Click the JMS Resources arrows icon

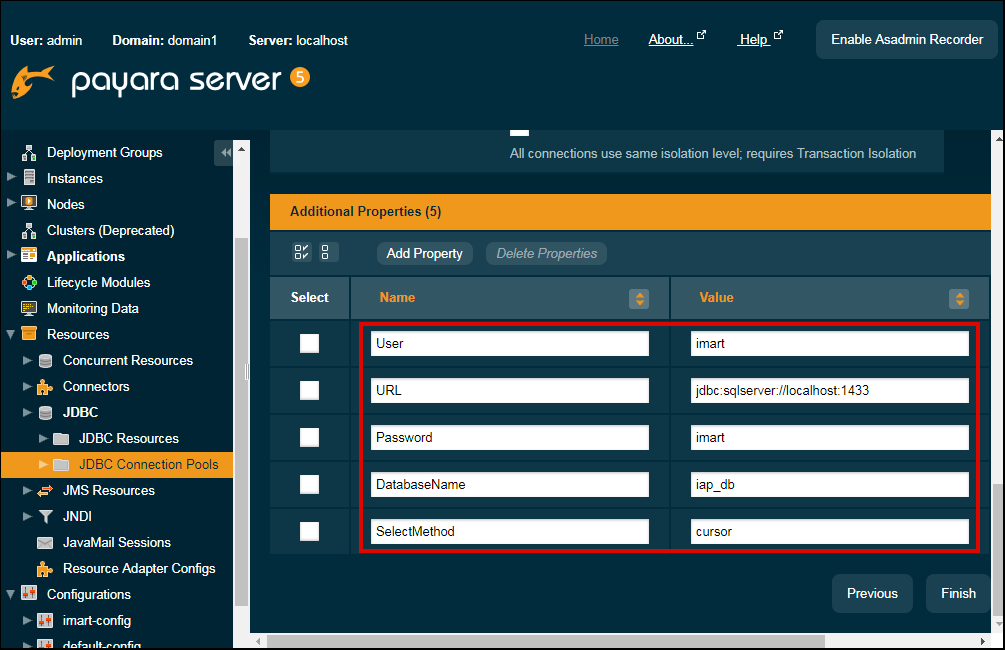[45, 490]
